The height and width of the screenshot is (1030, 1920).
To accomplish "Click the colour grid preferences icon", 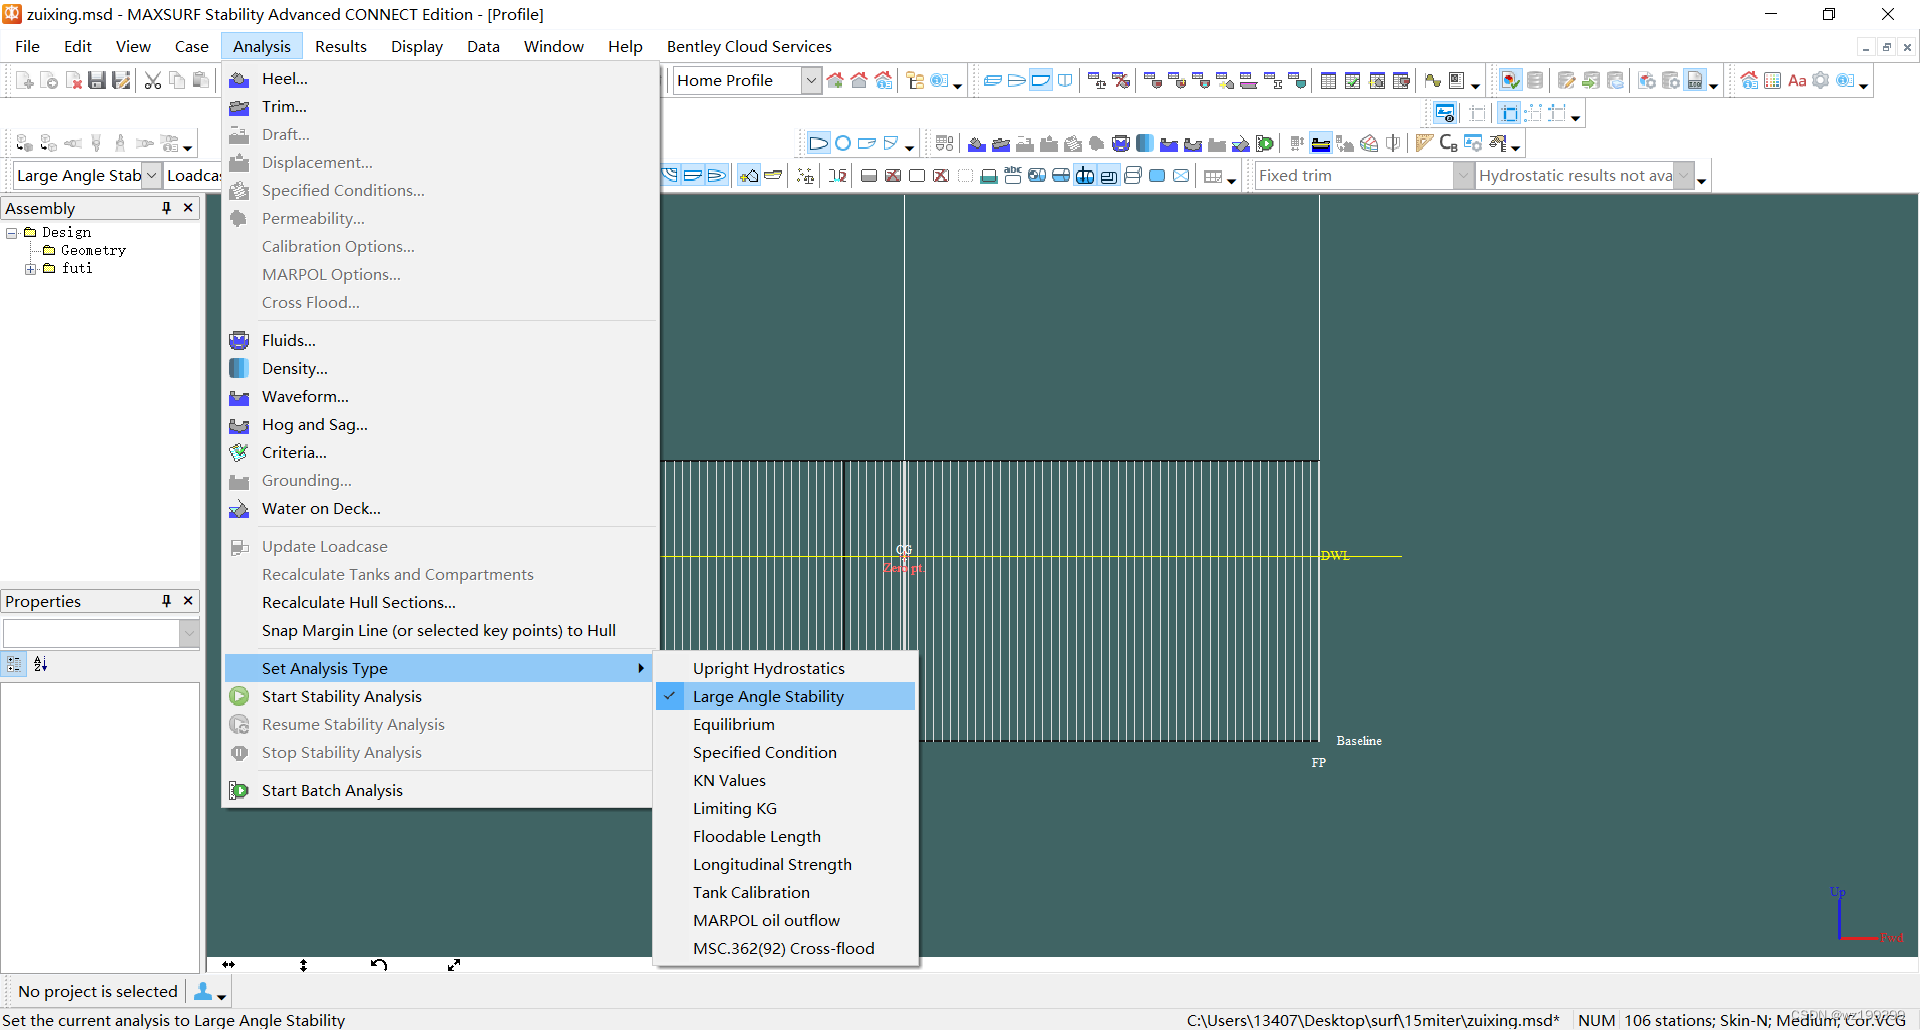I will tap(1773, 81).
